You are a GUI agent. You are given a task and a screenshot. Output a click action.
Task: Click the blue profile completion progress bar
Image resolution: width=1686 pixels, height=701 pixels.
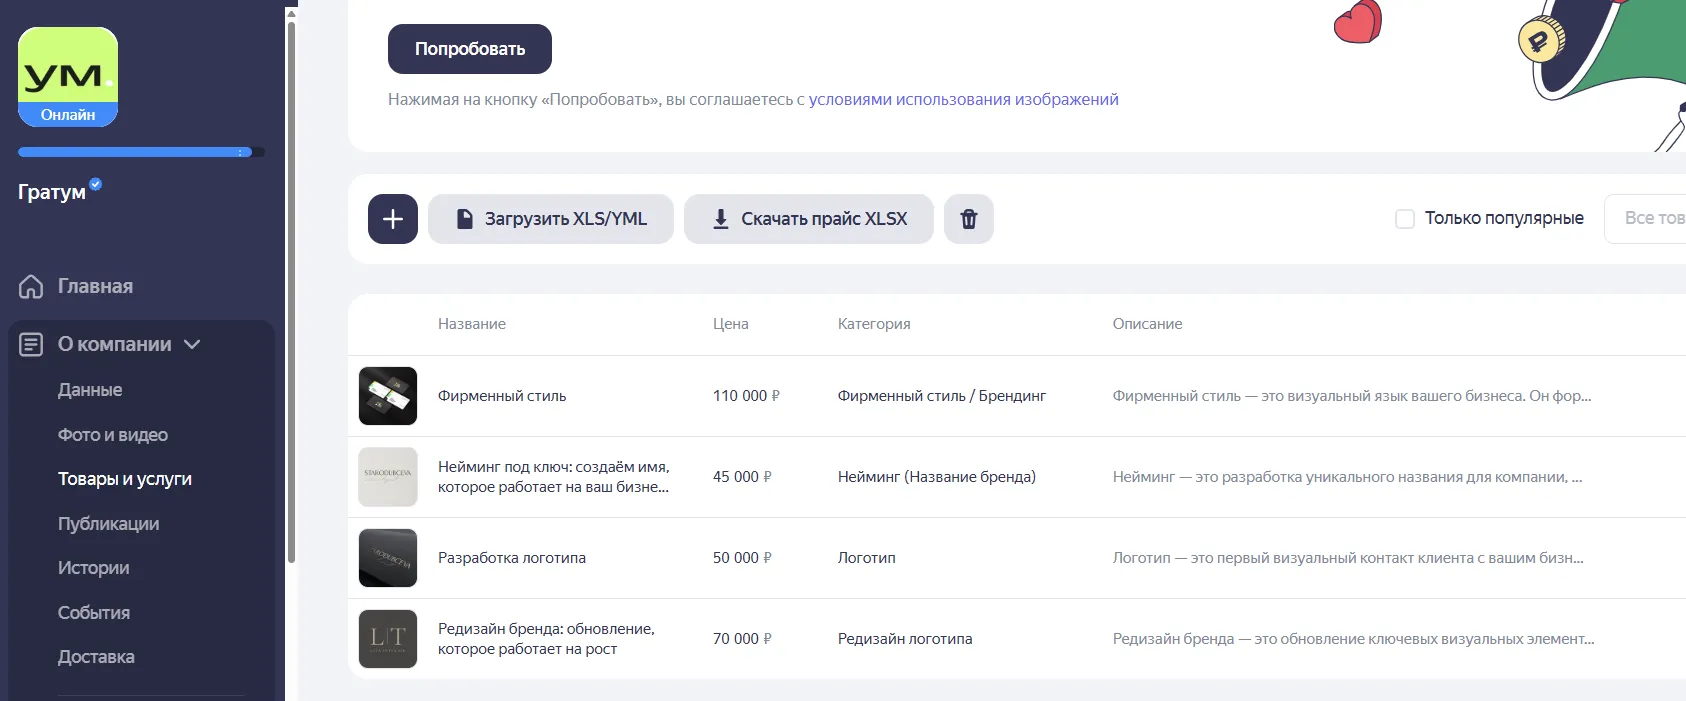pyautogui.click(x=141, y=153)
